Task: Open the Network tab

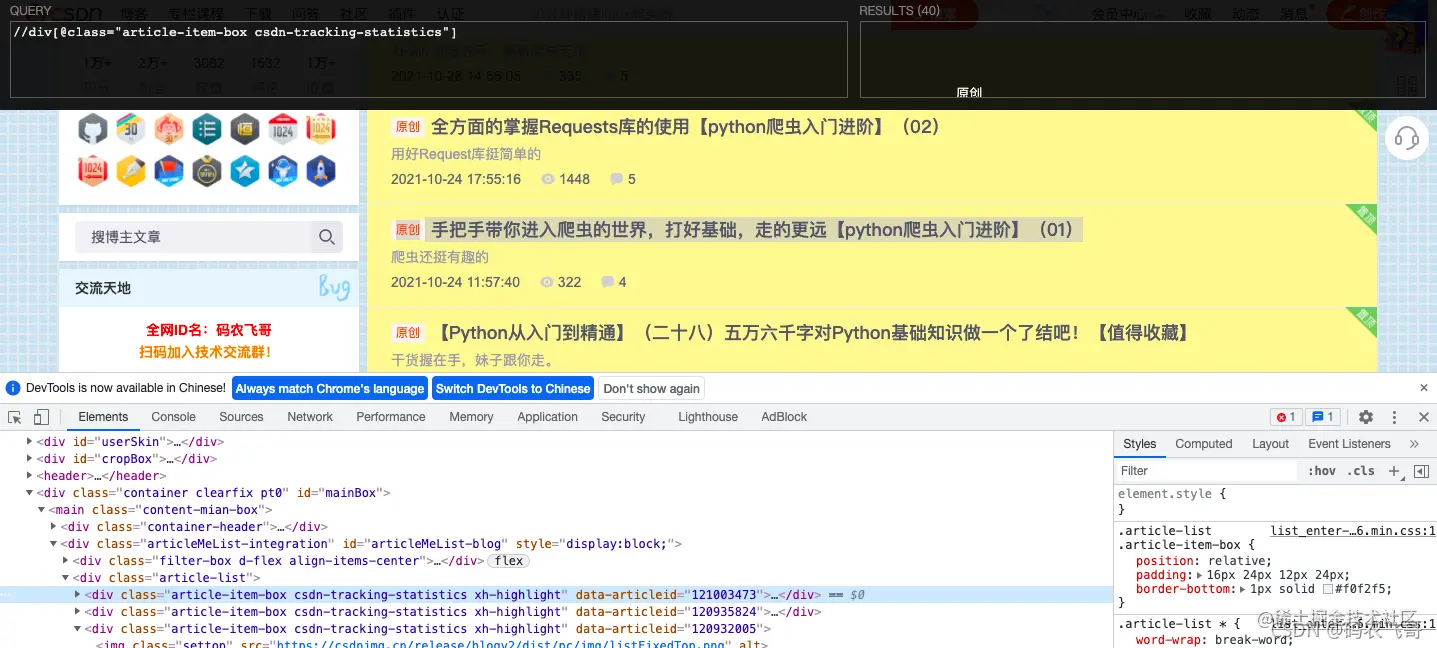Action: coord(310,417)
